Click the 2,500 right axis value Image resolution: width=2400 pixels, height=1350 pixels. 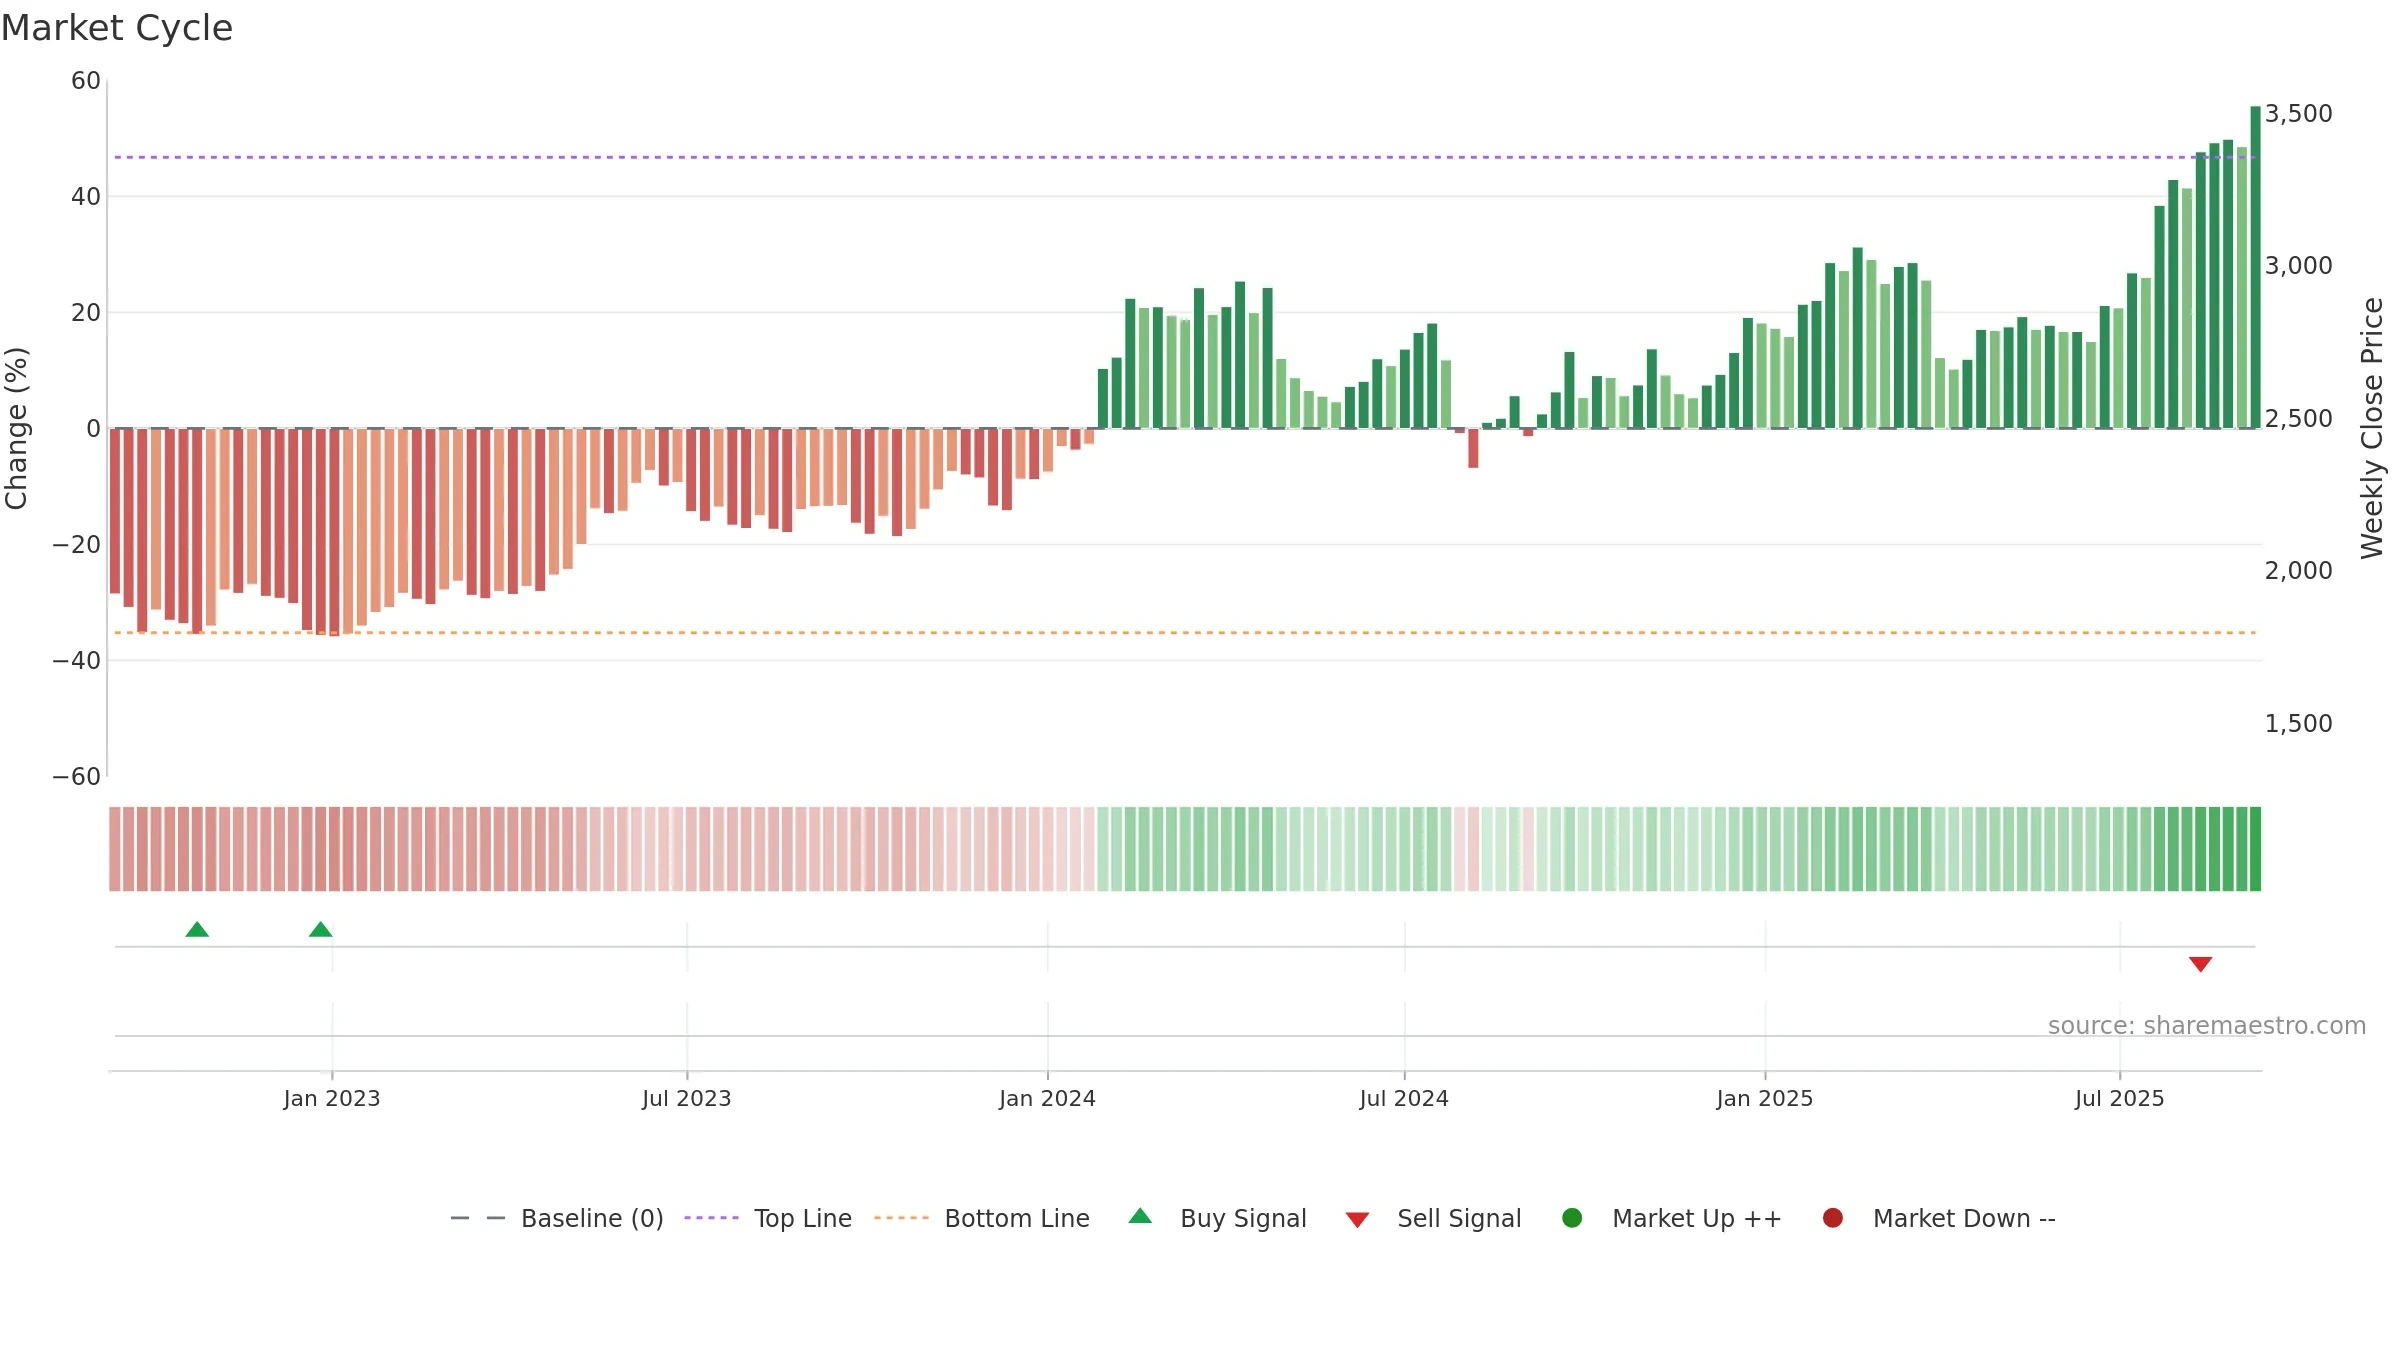2299,418
